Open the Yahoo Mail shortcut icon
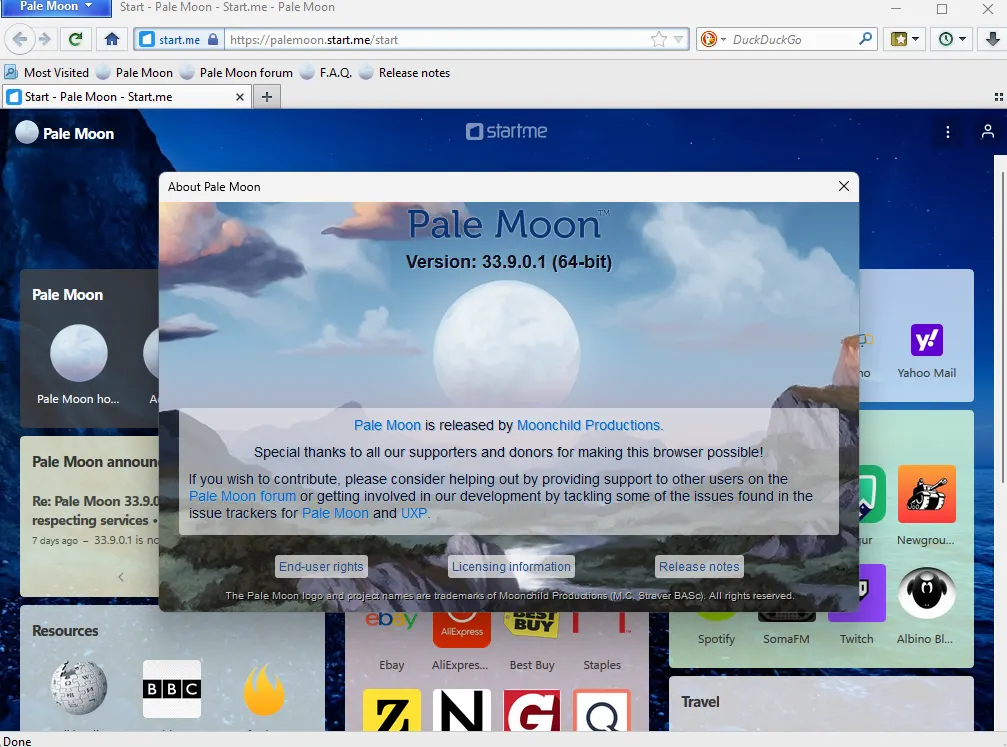 (x=926, y=341)
